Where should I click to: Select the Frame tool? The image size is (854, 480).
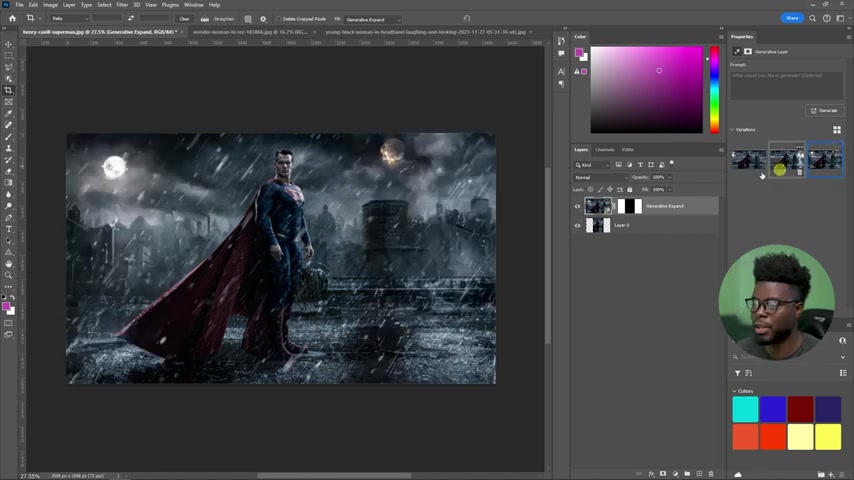click(x=8, y=102)
